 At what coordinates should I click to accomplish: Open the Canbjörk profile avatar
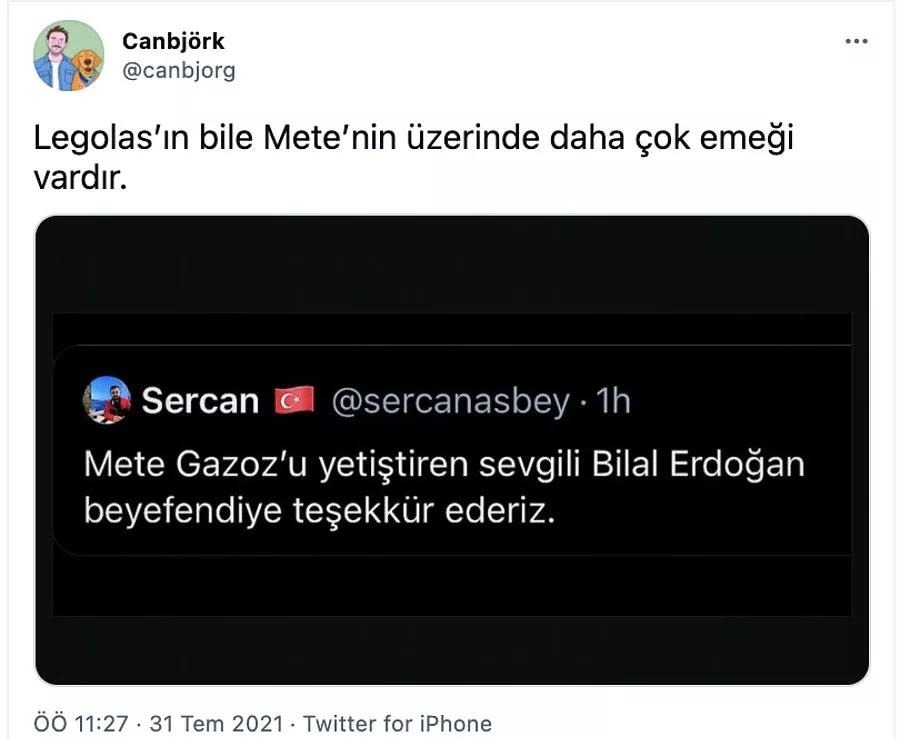68,55
